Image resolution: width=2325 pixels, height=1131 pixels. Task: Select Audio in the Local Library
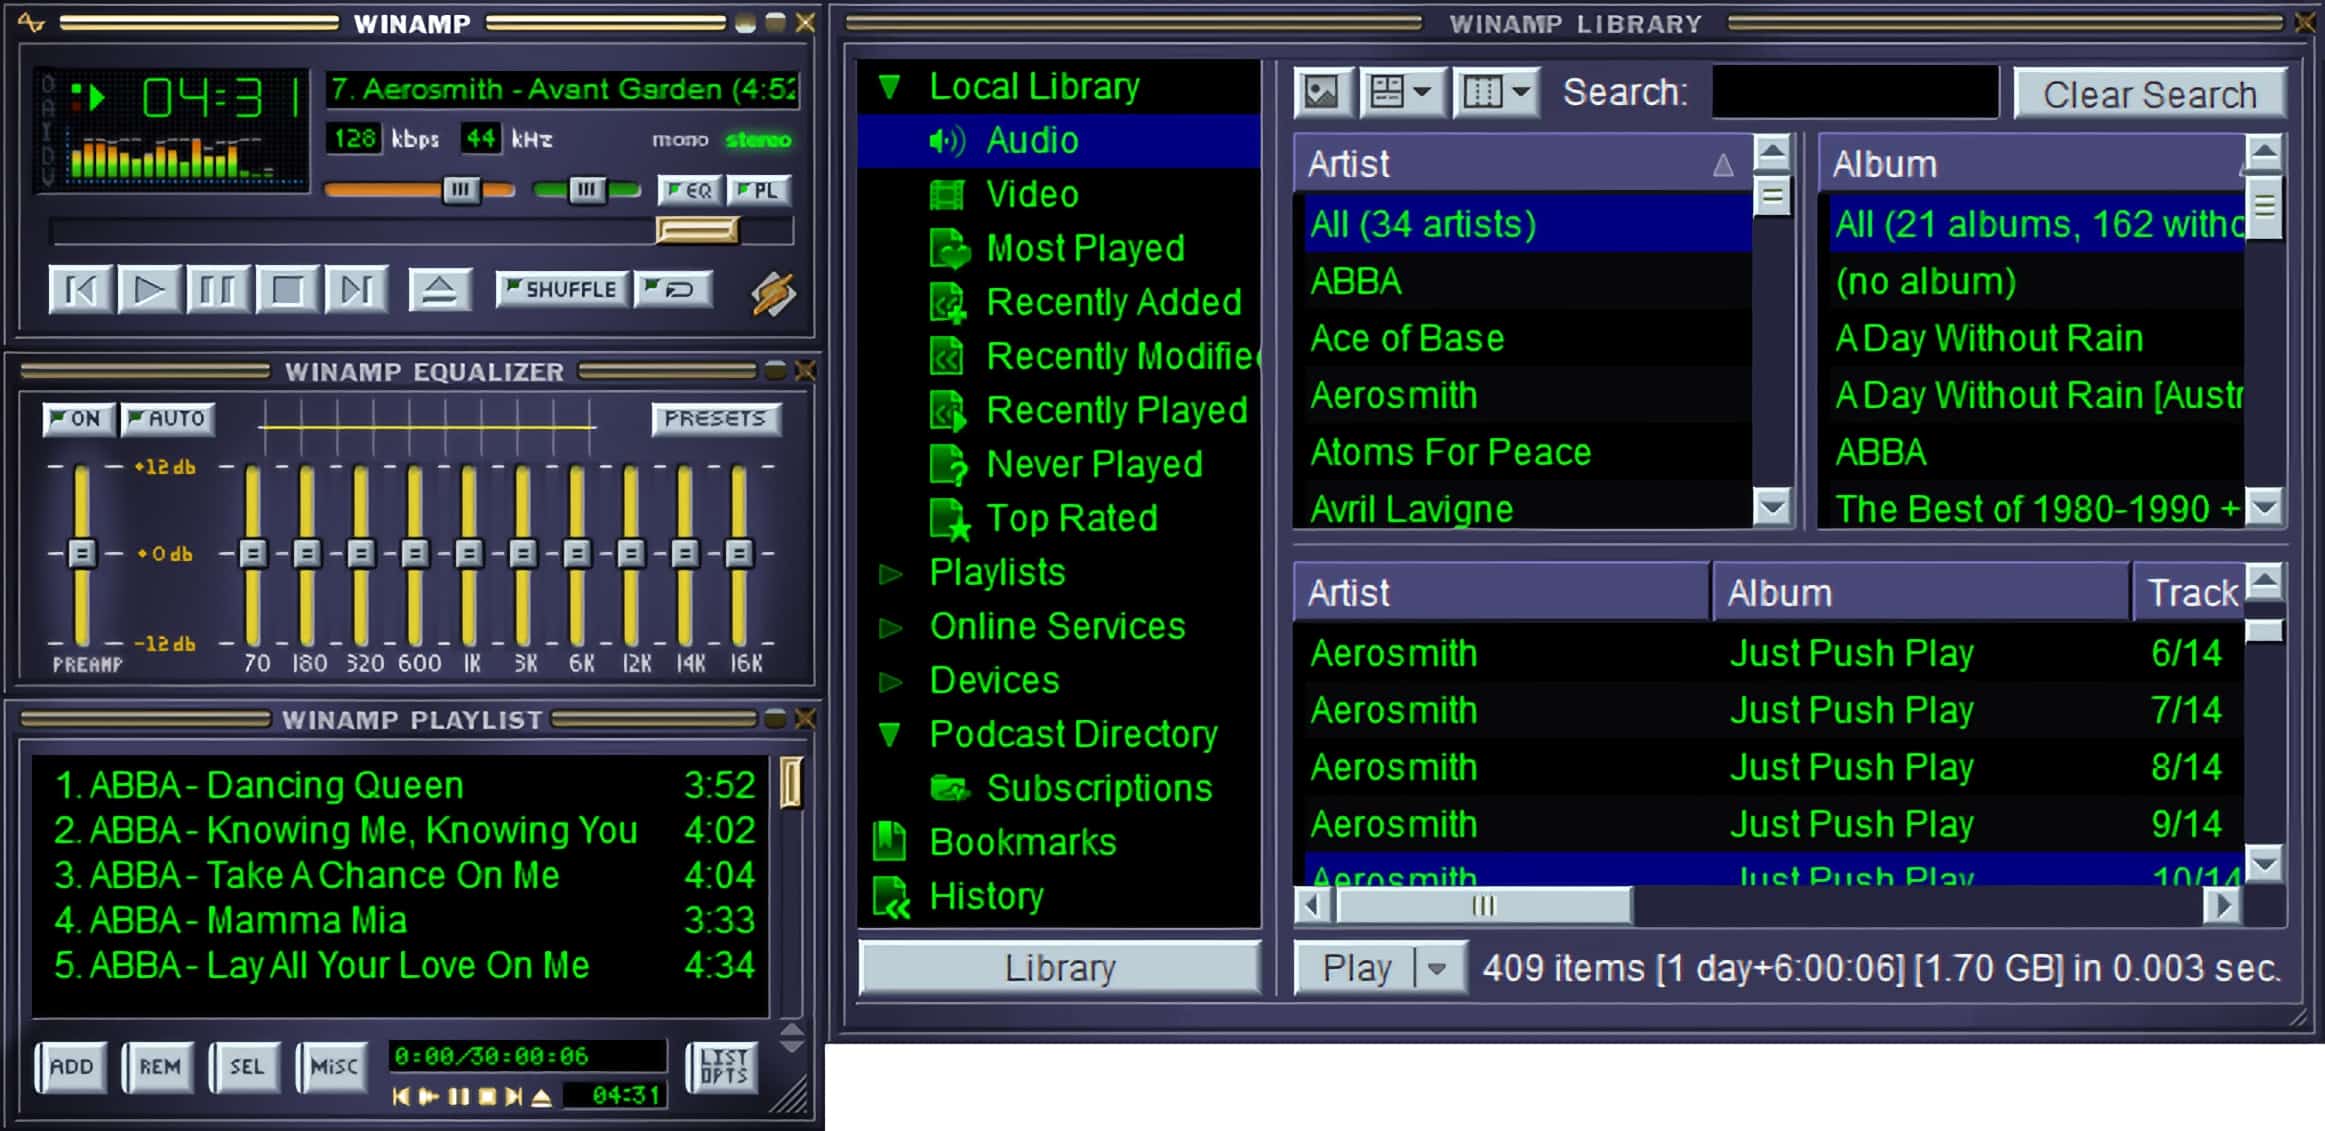point(1058,141)
